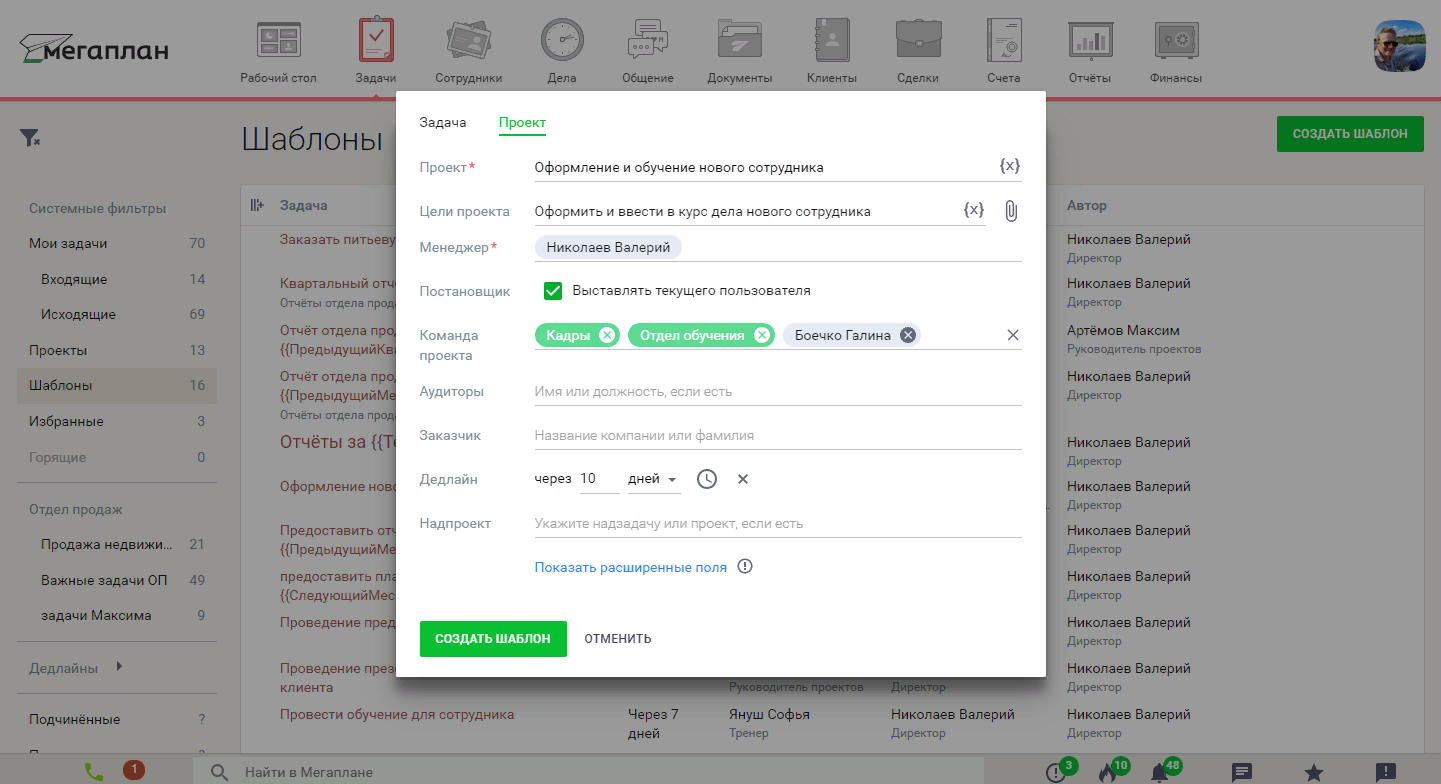Click the star favorites icon in bottom bar

pyautogui.click(x=1314, y=772)
